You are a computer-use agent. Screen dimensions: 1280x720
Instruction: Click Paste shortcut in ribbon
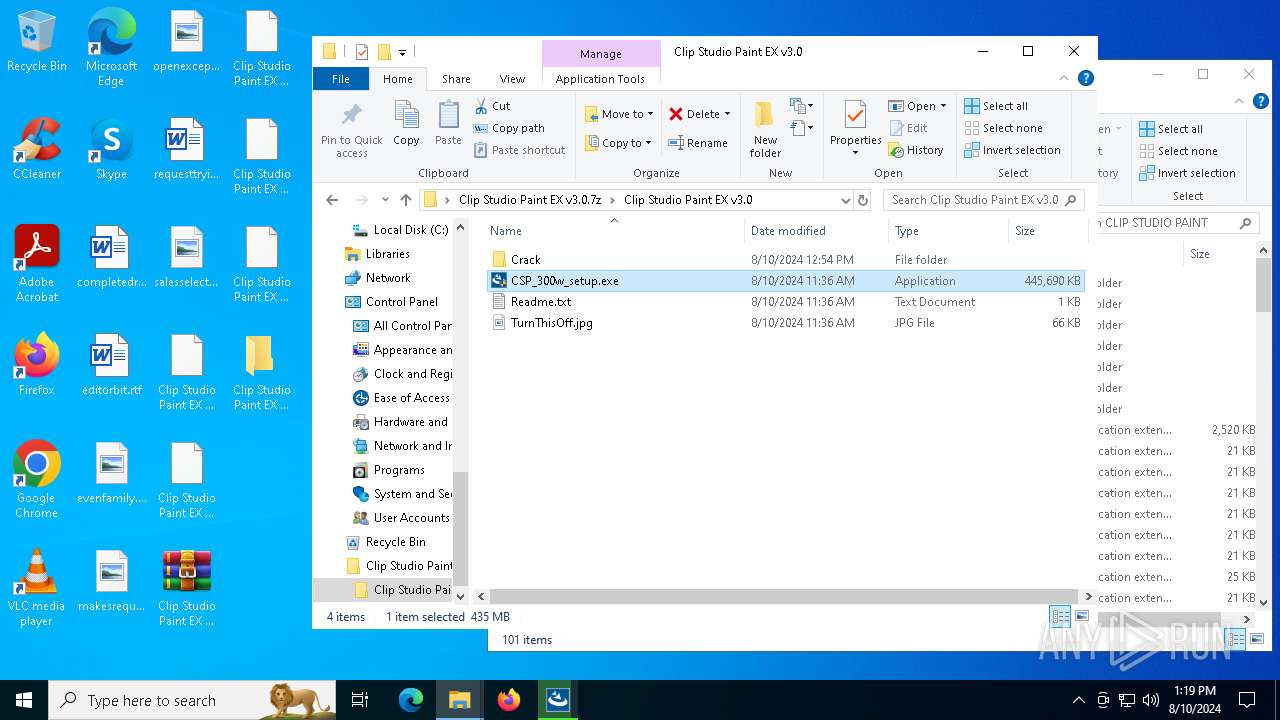(519, 150)
